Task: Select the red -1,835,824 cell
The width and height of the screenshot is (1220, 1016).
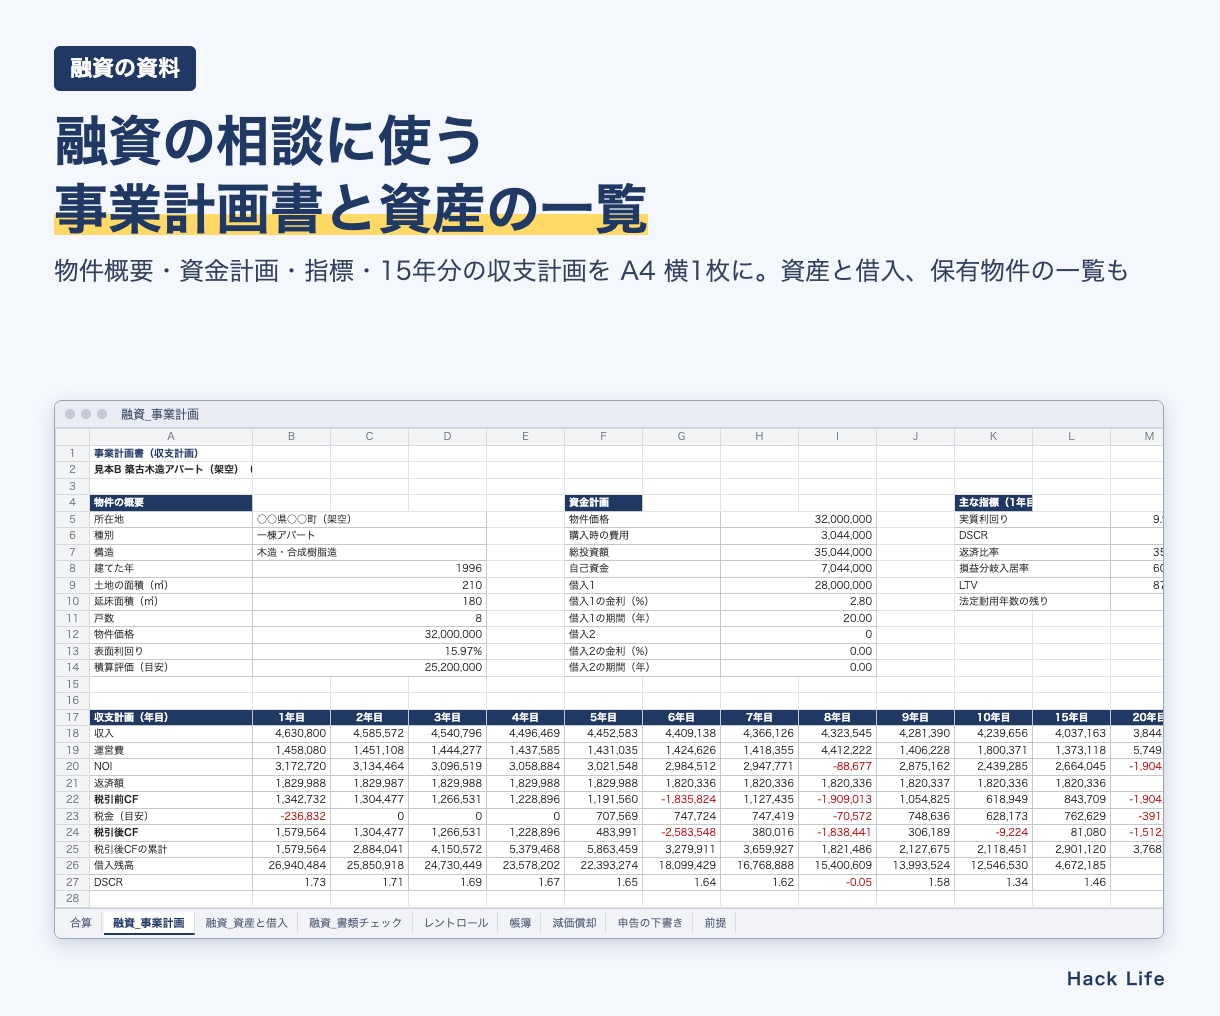Action: coord(681,799)
